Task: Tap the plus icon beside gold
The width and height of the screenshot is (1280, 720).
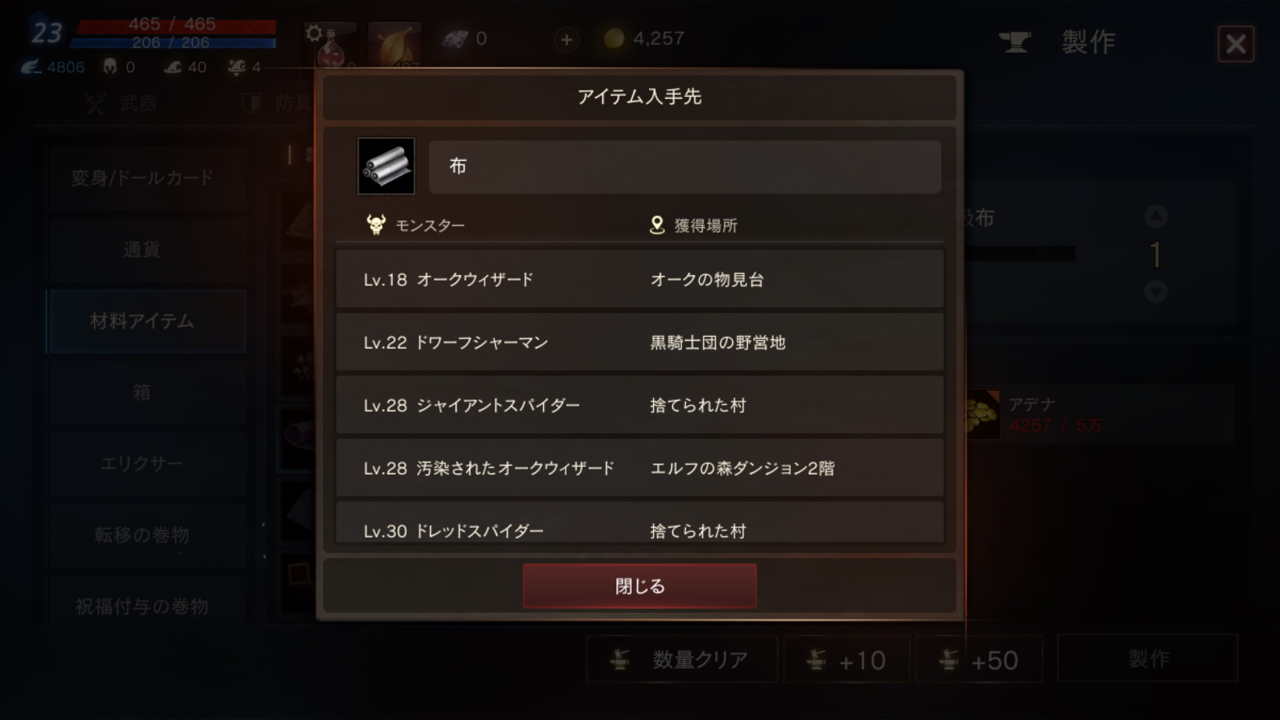Action: tap(567, 39)
